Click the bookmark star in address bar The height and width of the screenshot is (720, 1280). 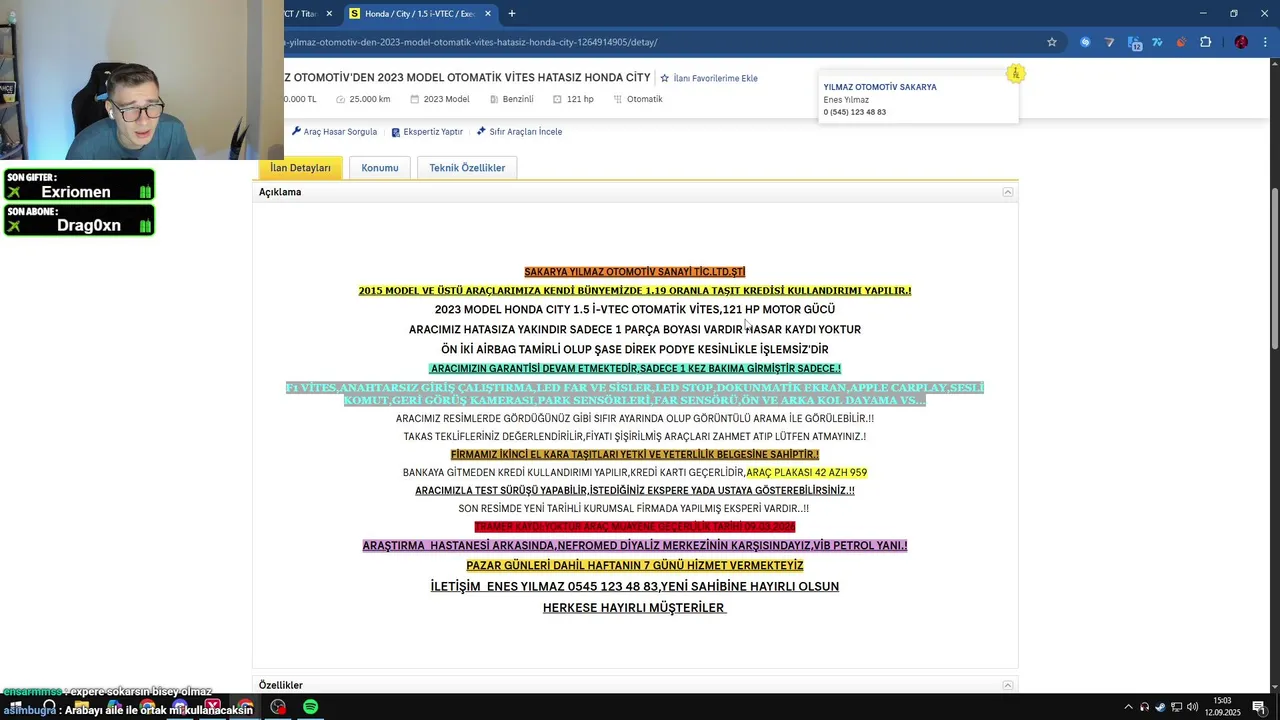pos(1052,42)
